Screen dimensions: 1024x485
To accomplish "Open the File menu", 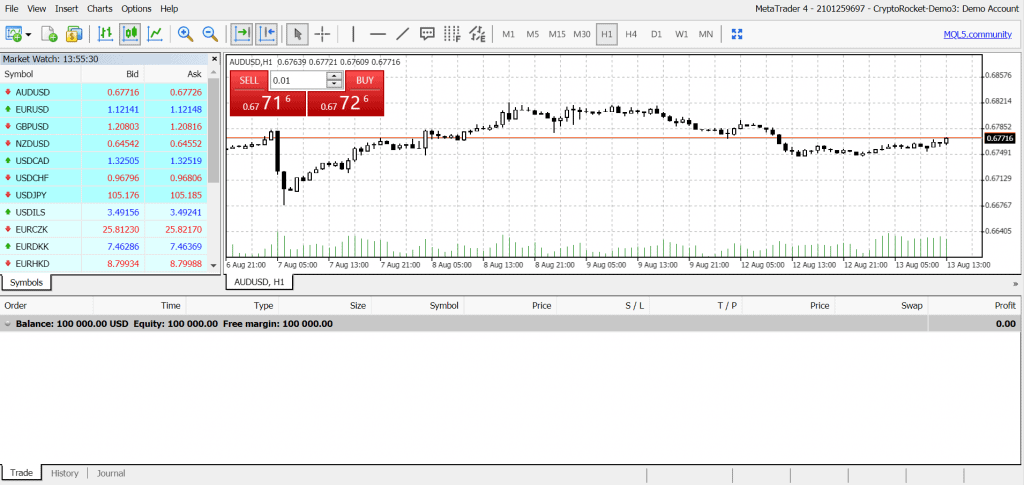I will tap(12, 8).
